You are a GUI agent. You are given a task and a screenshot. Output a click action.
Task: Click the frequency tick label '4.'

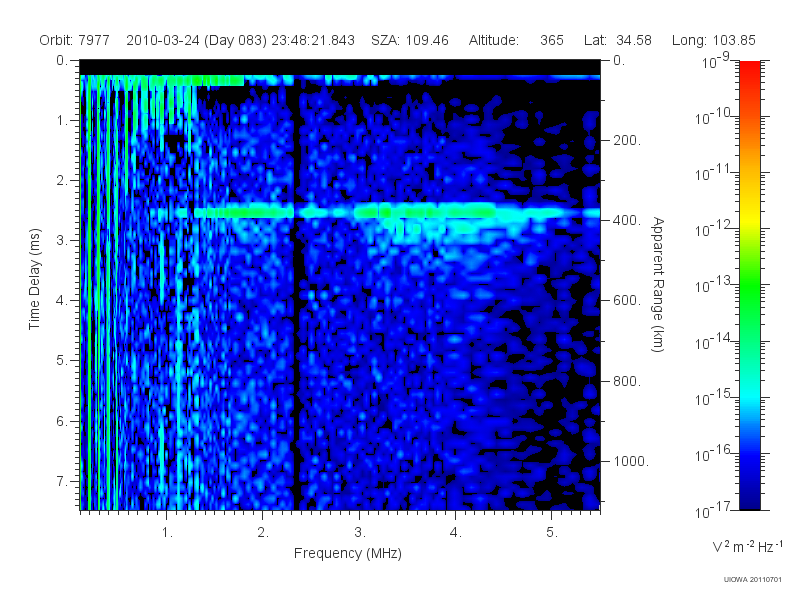456,533
